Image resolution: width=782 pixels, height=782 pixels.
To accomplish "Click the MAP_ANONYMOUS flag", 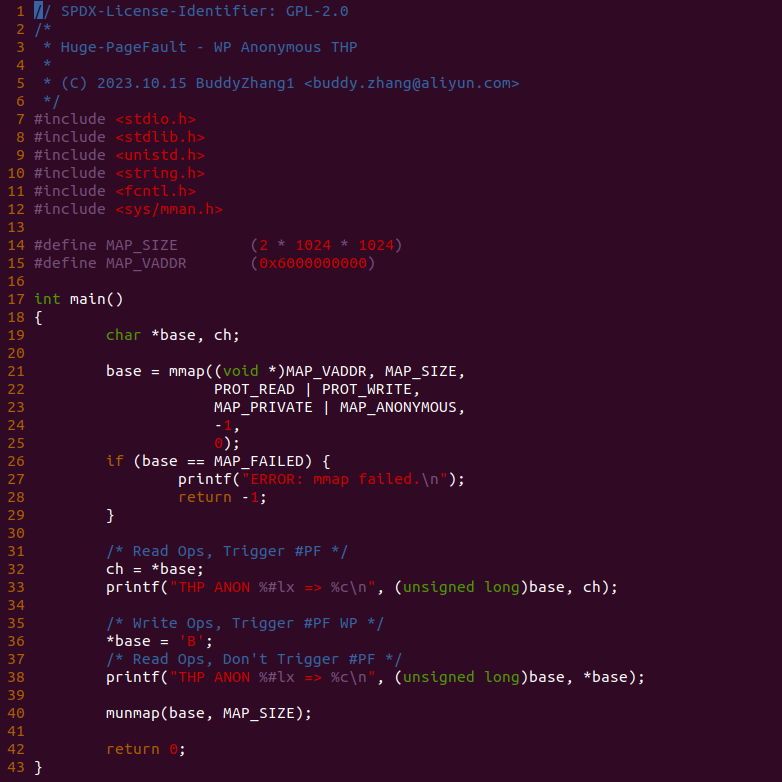I will (x=398, y=407).
